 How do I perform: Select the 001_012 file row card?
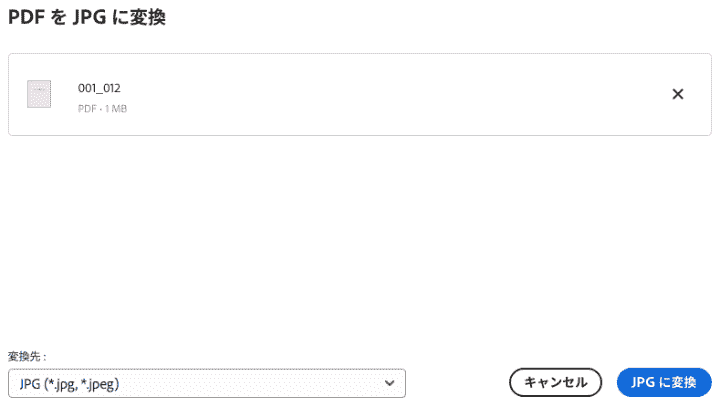[x=360, y=94]
